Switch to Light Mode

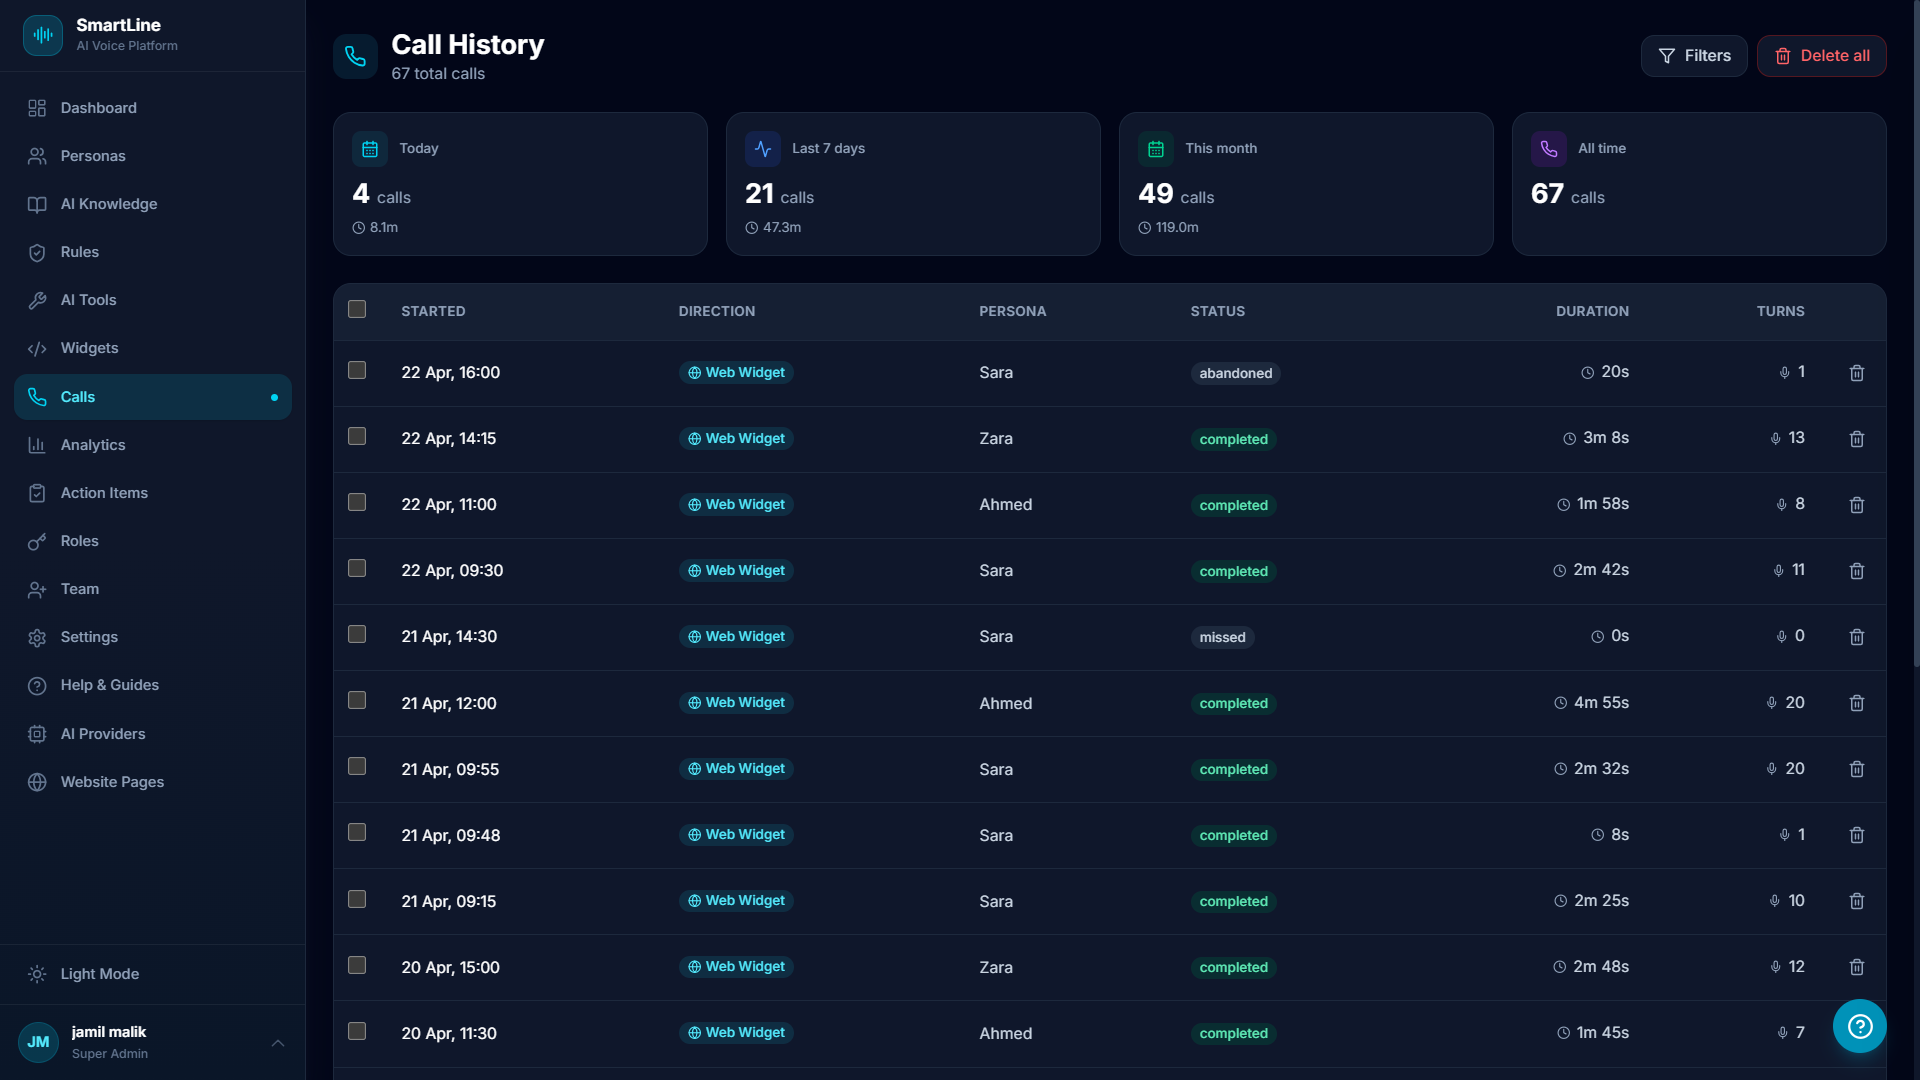[x=98, y=973]
